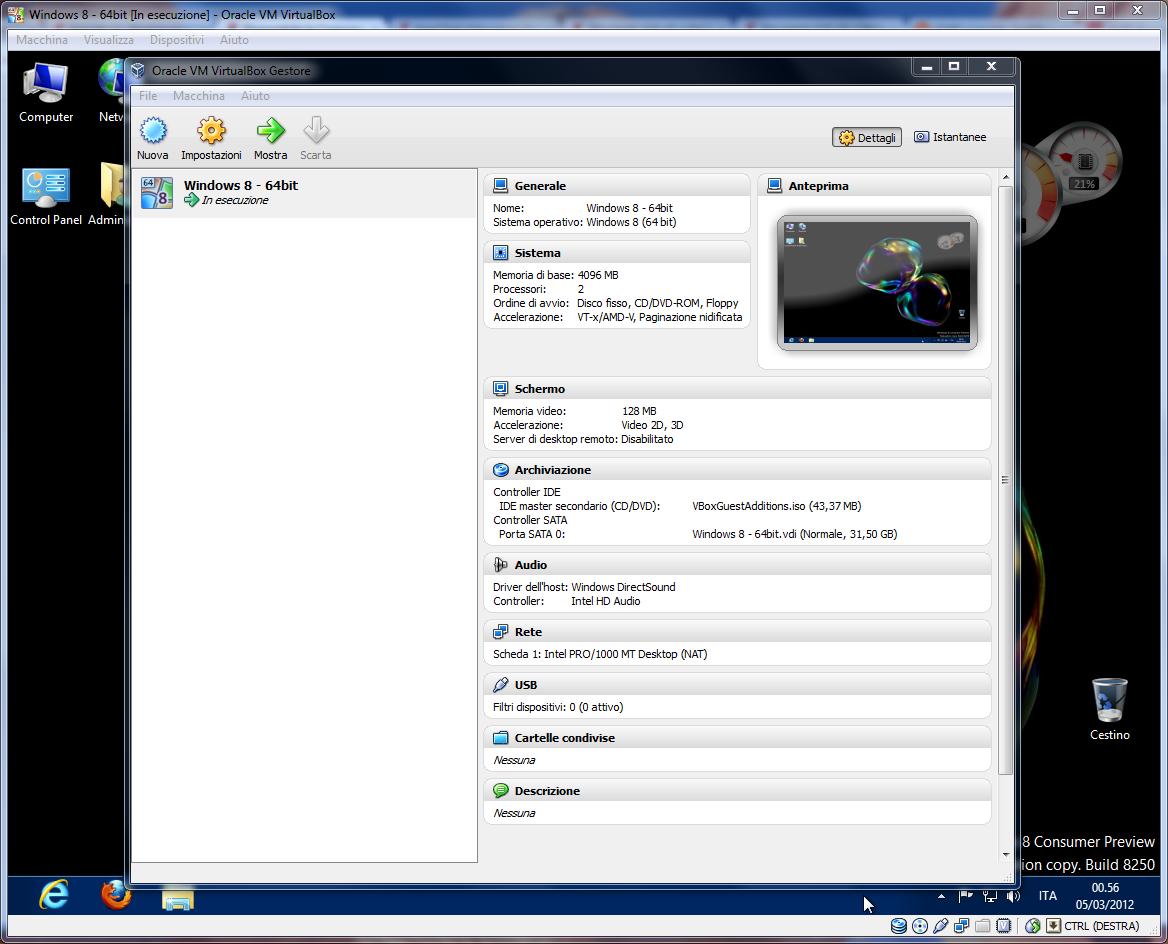Click 'Intel PRO/1000 MT Desktop (NAT)' adapter text
This screenshot has height=944, width=1168.
pyautogui.click(x=626, y=654)
